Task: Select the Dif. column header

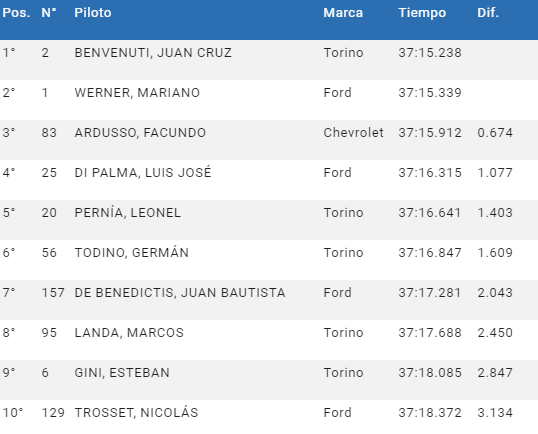Action: (x=488, y=13)
